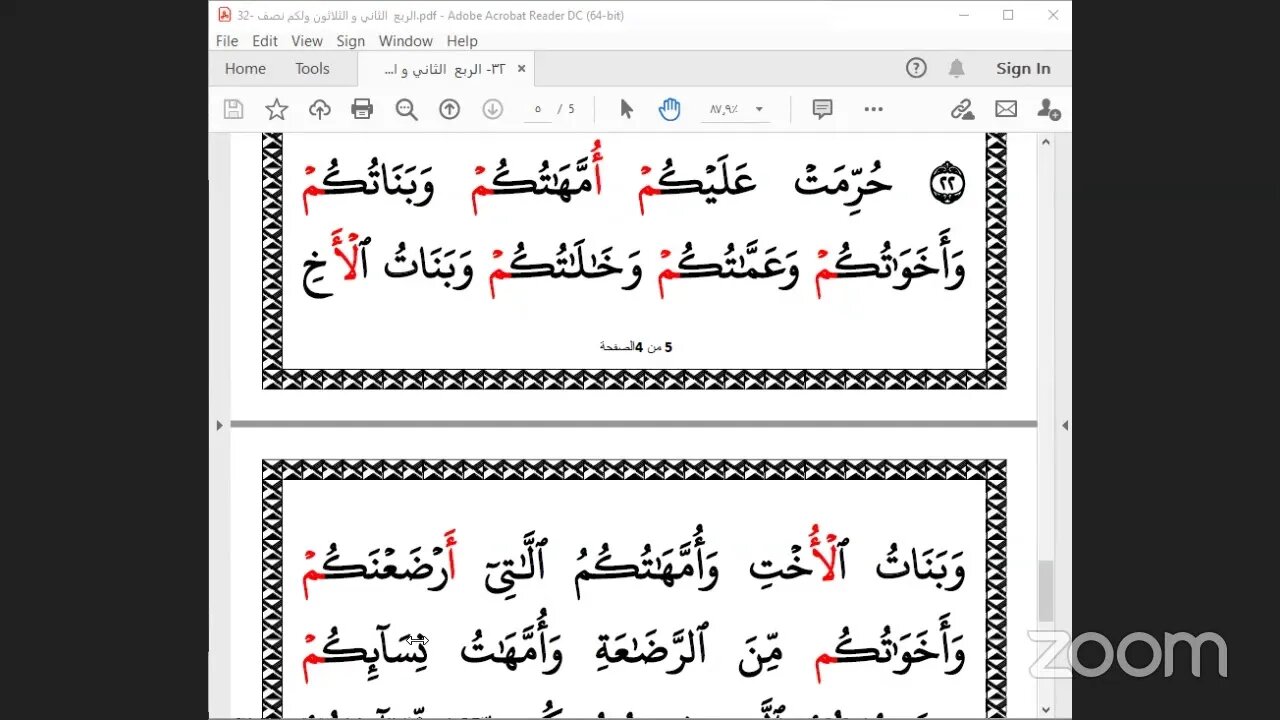Go to the previous page with up arrow
The height and width of the screenshot is (720, 1280).
pos(450,110)
